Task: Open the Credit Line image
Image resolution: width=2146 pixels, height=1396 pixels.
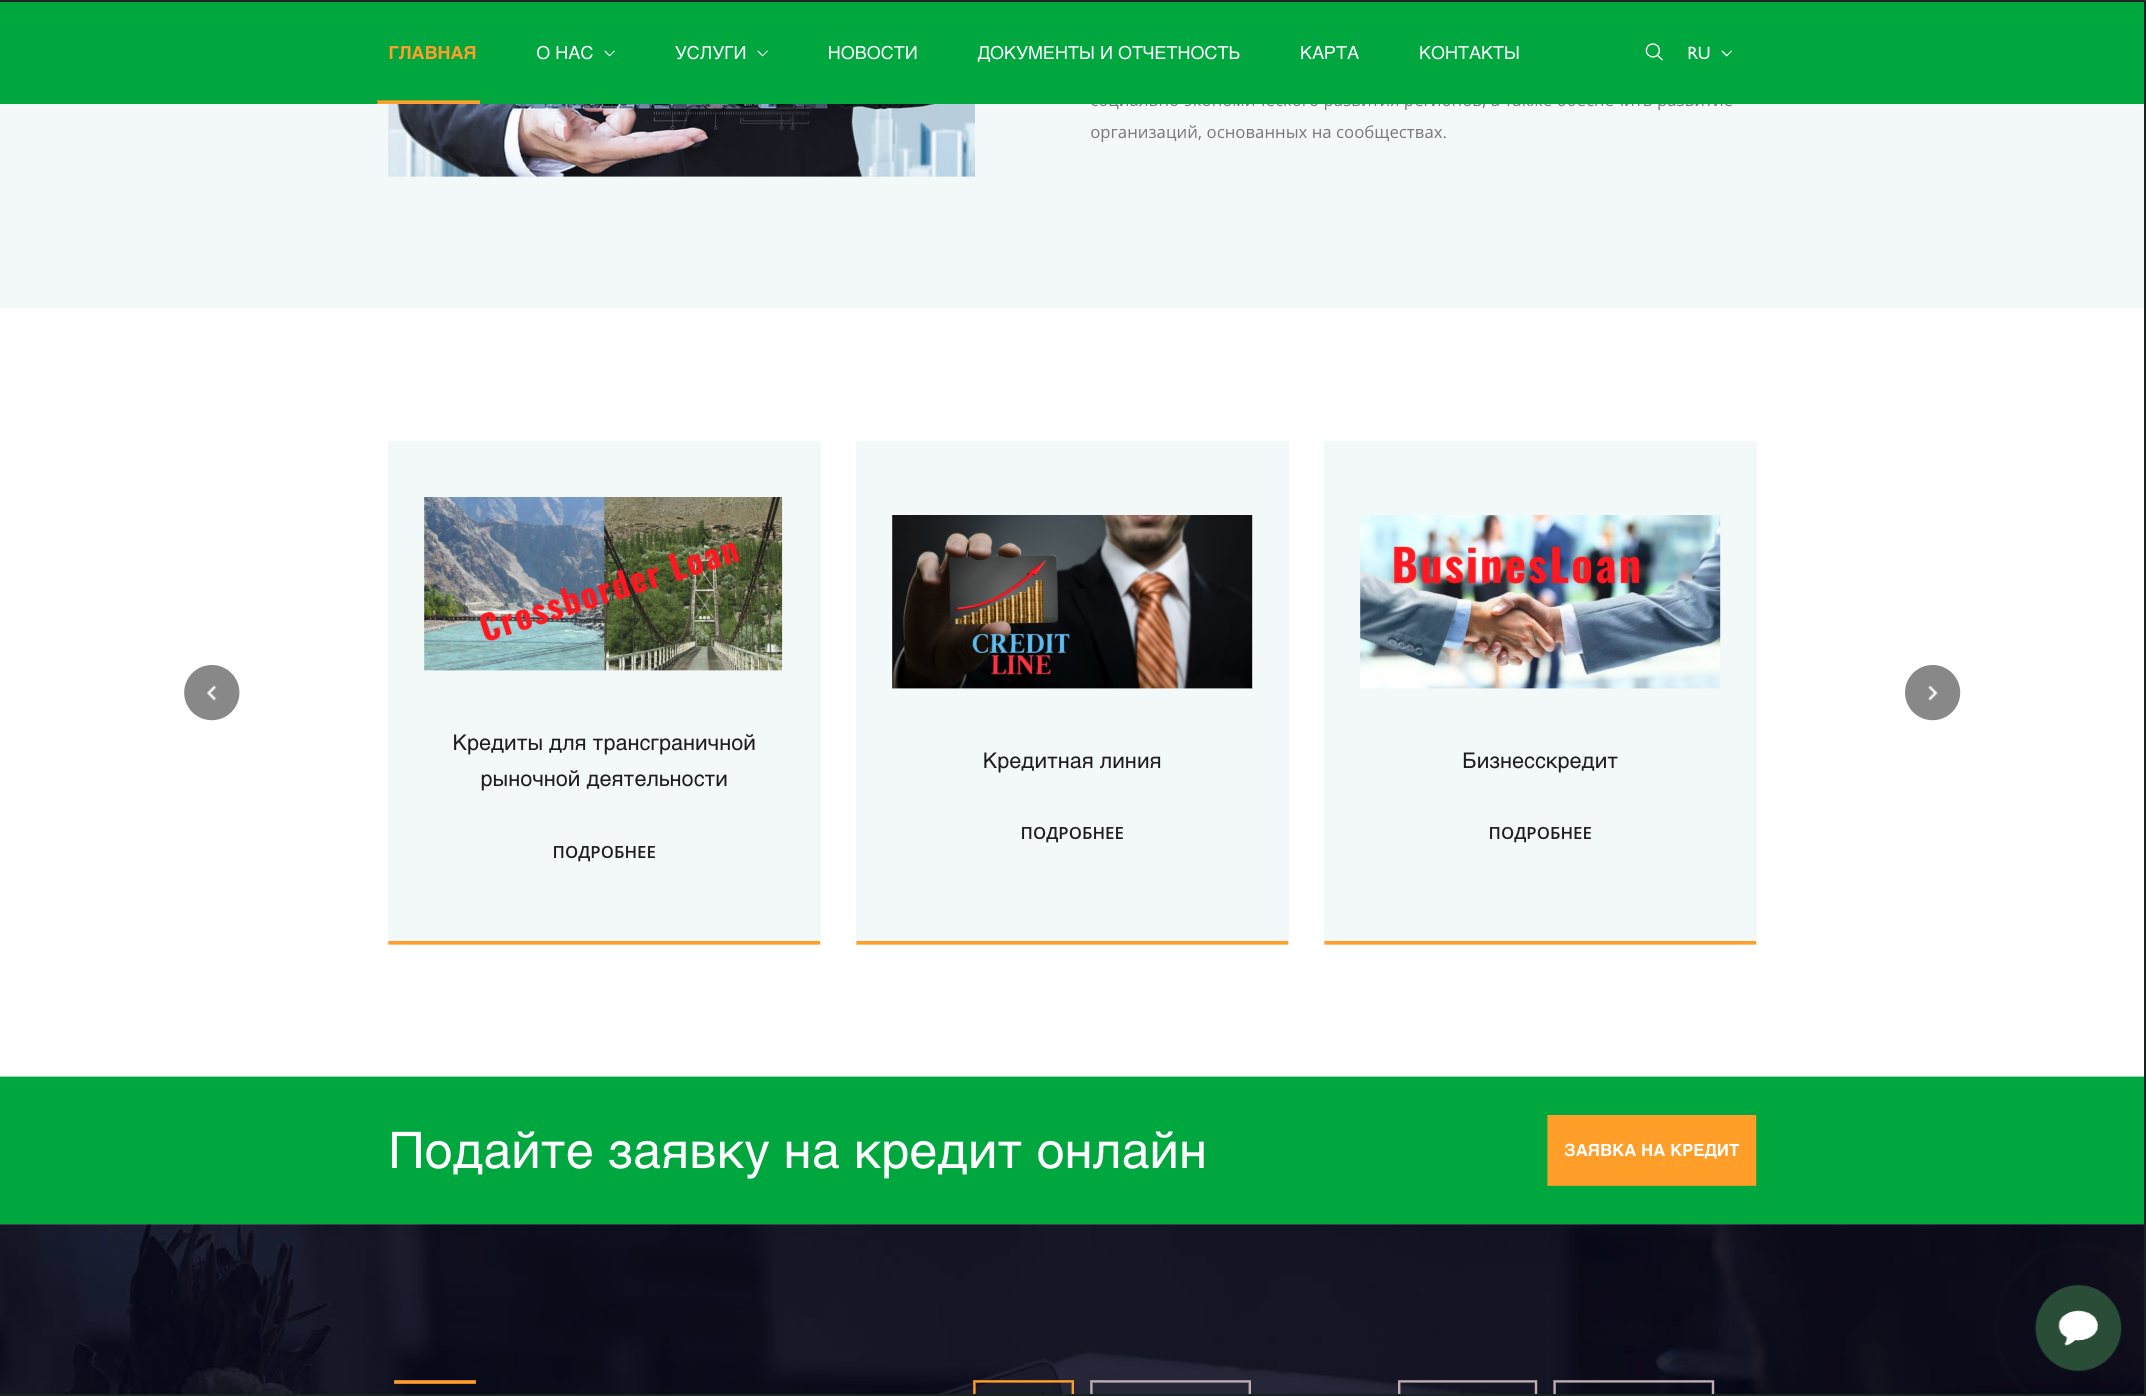Action: [1072, 601]
